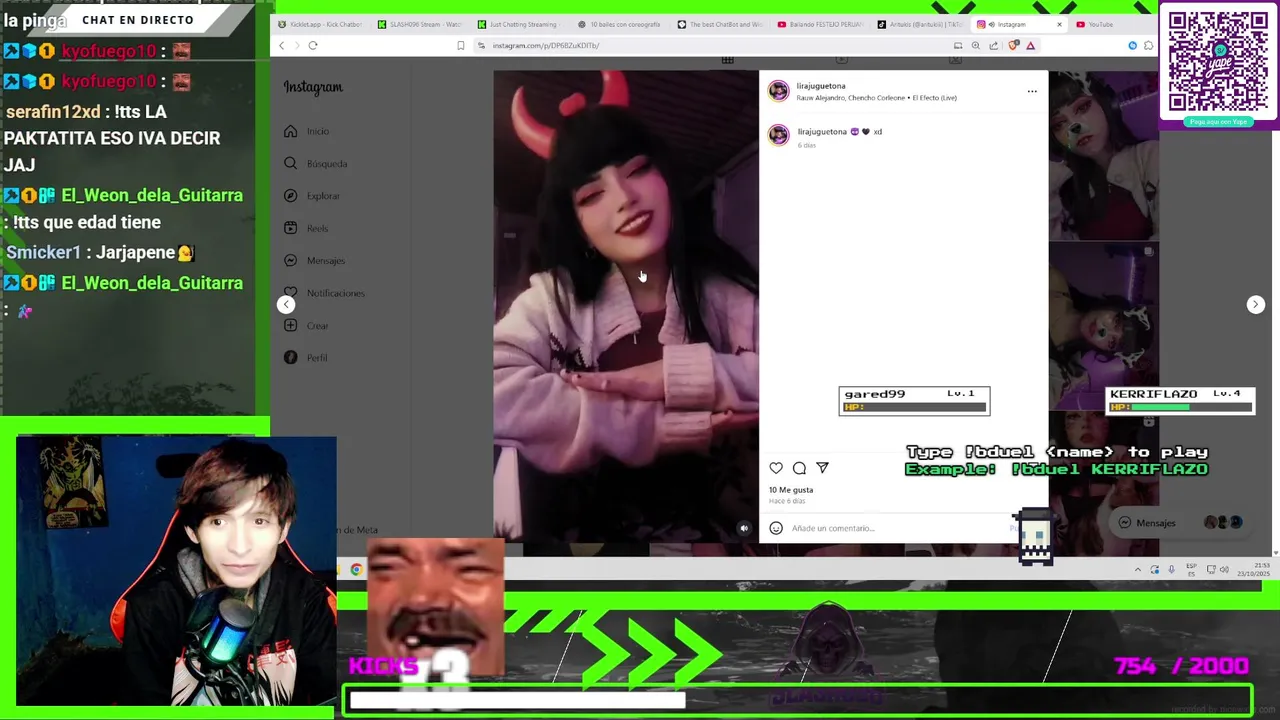Click the browser share page icon

[993, 45]
